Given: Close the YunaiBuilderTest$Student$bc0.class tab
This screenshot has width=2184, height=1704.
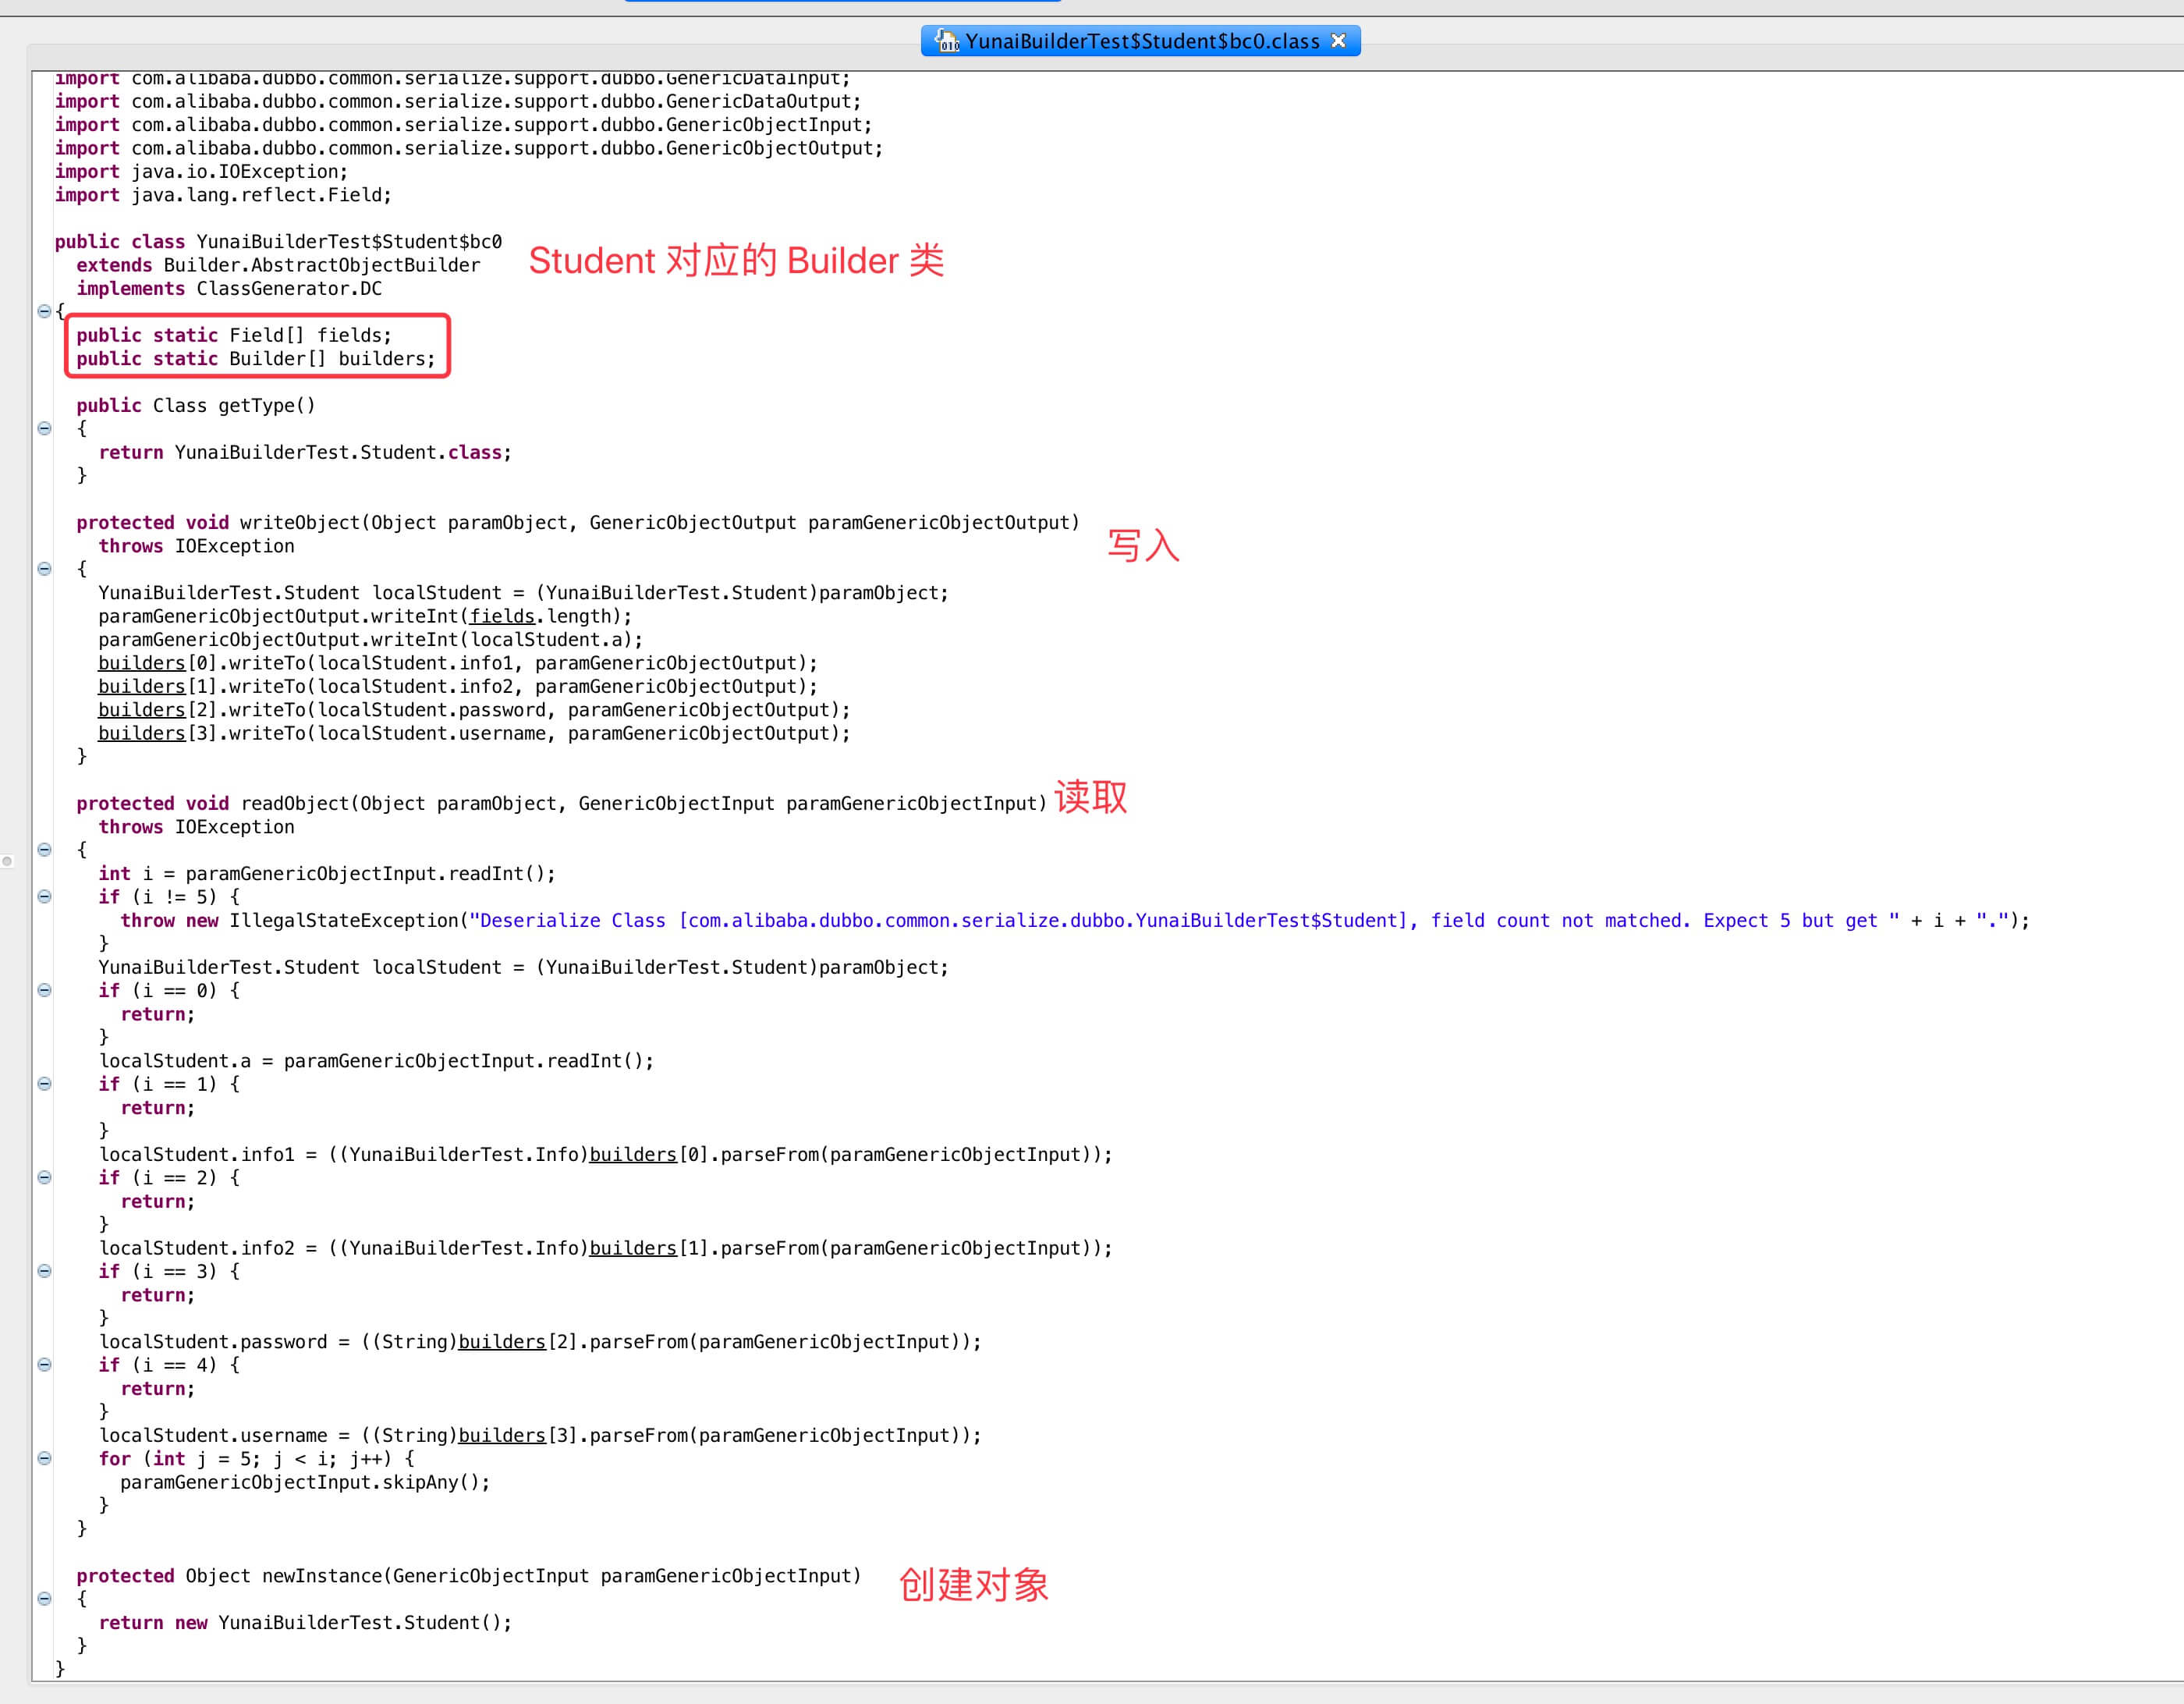Looking at the screenshot, I should (x=1338, y=41).
